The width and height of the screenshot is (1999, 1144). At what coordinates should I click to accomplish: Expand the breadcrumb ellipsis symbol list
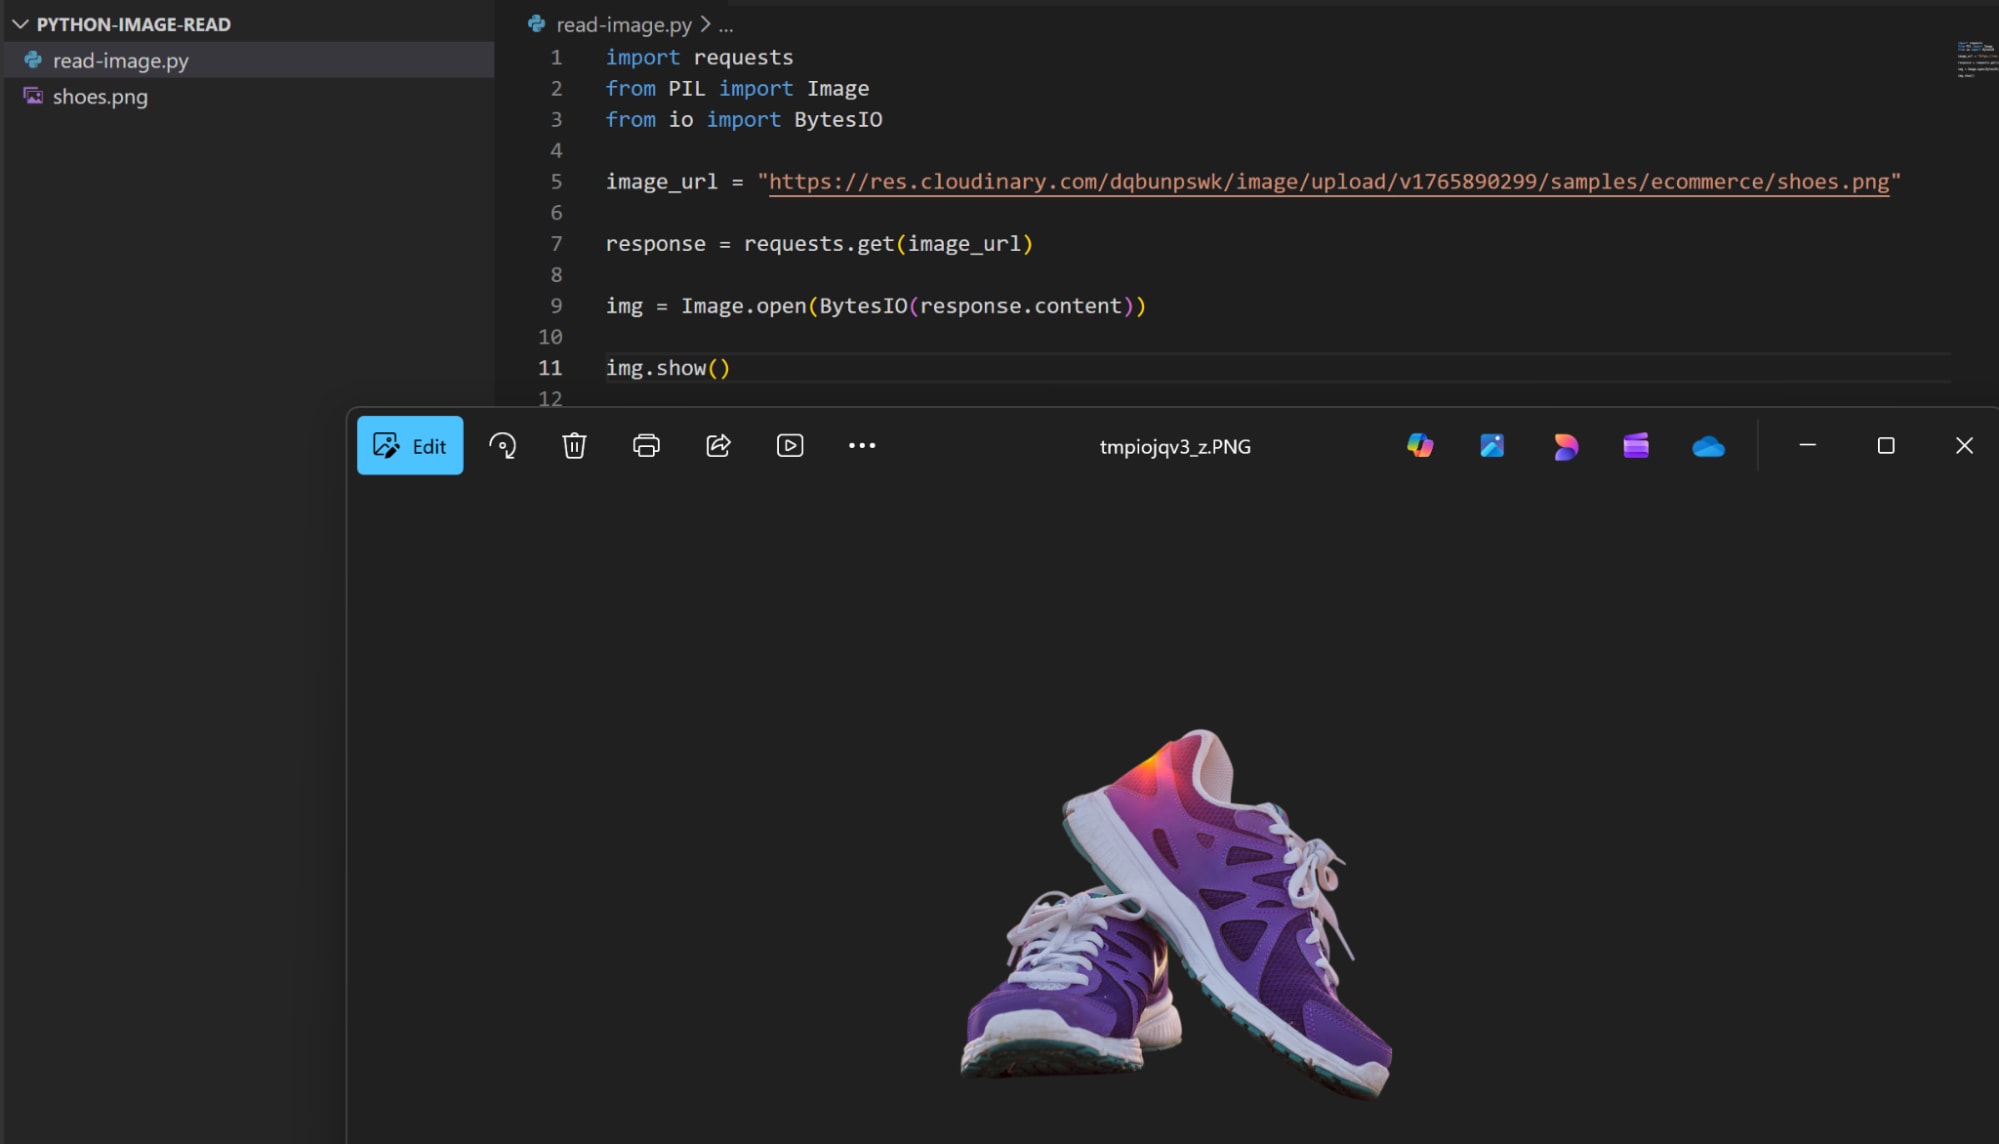coord(726,25)
